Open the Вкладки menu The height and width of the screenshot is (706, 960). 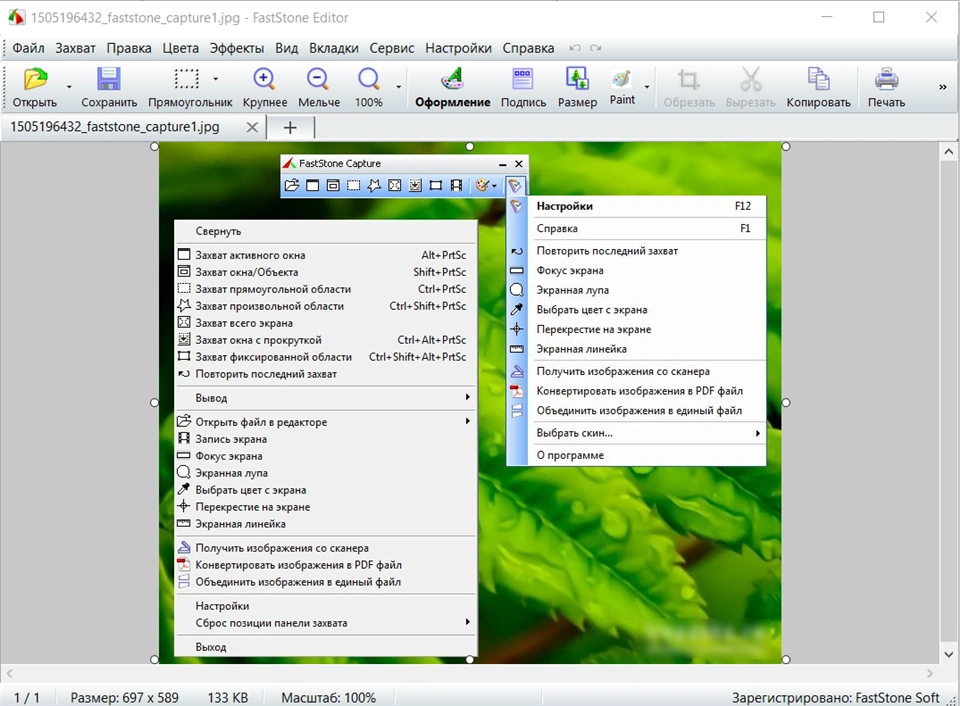tap(334, 48)
